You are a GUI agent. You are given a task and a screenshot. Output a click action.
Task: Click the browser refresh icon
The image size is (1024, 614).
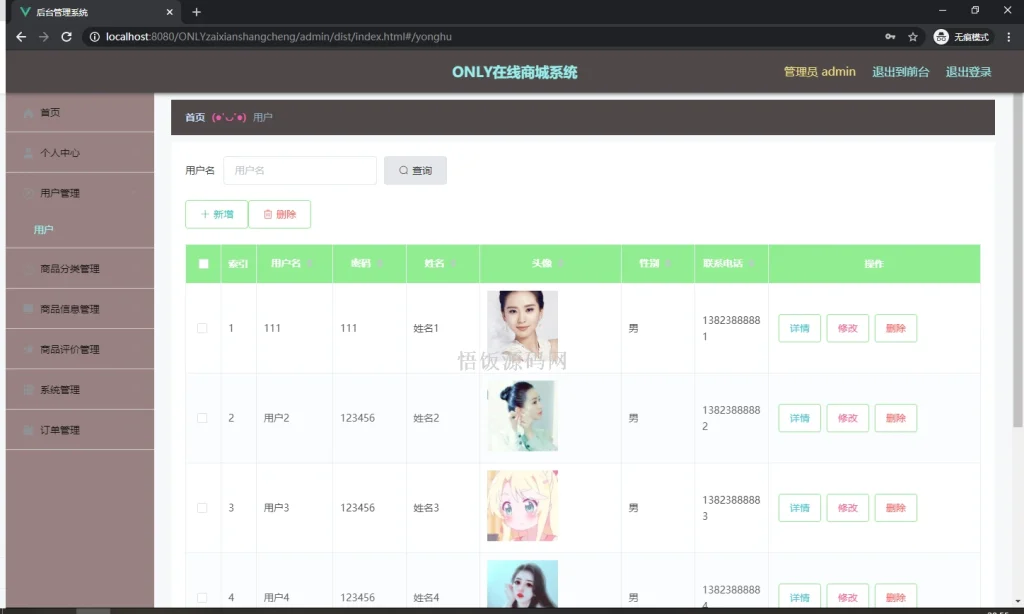[x=66, y=36]
